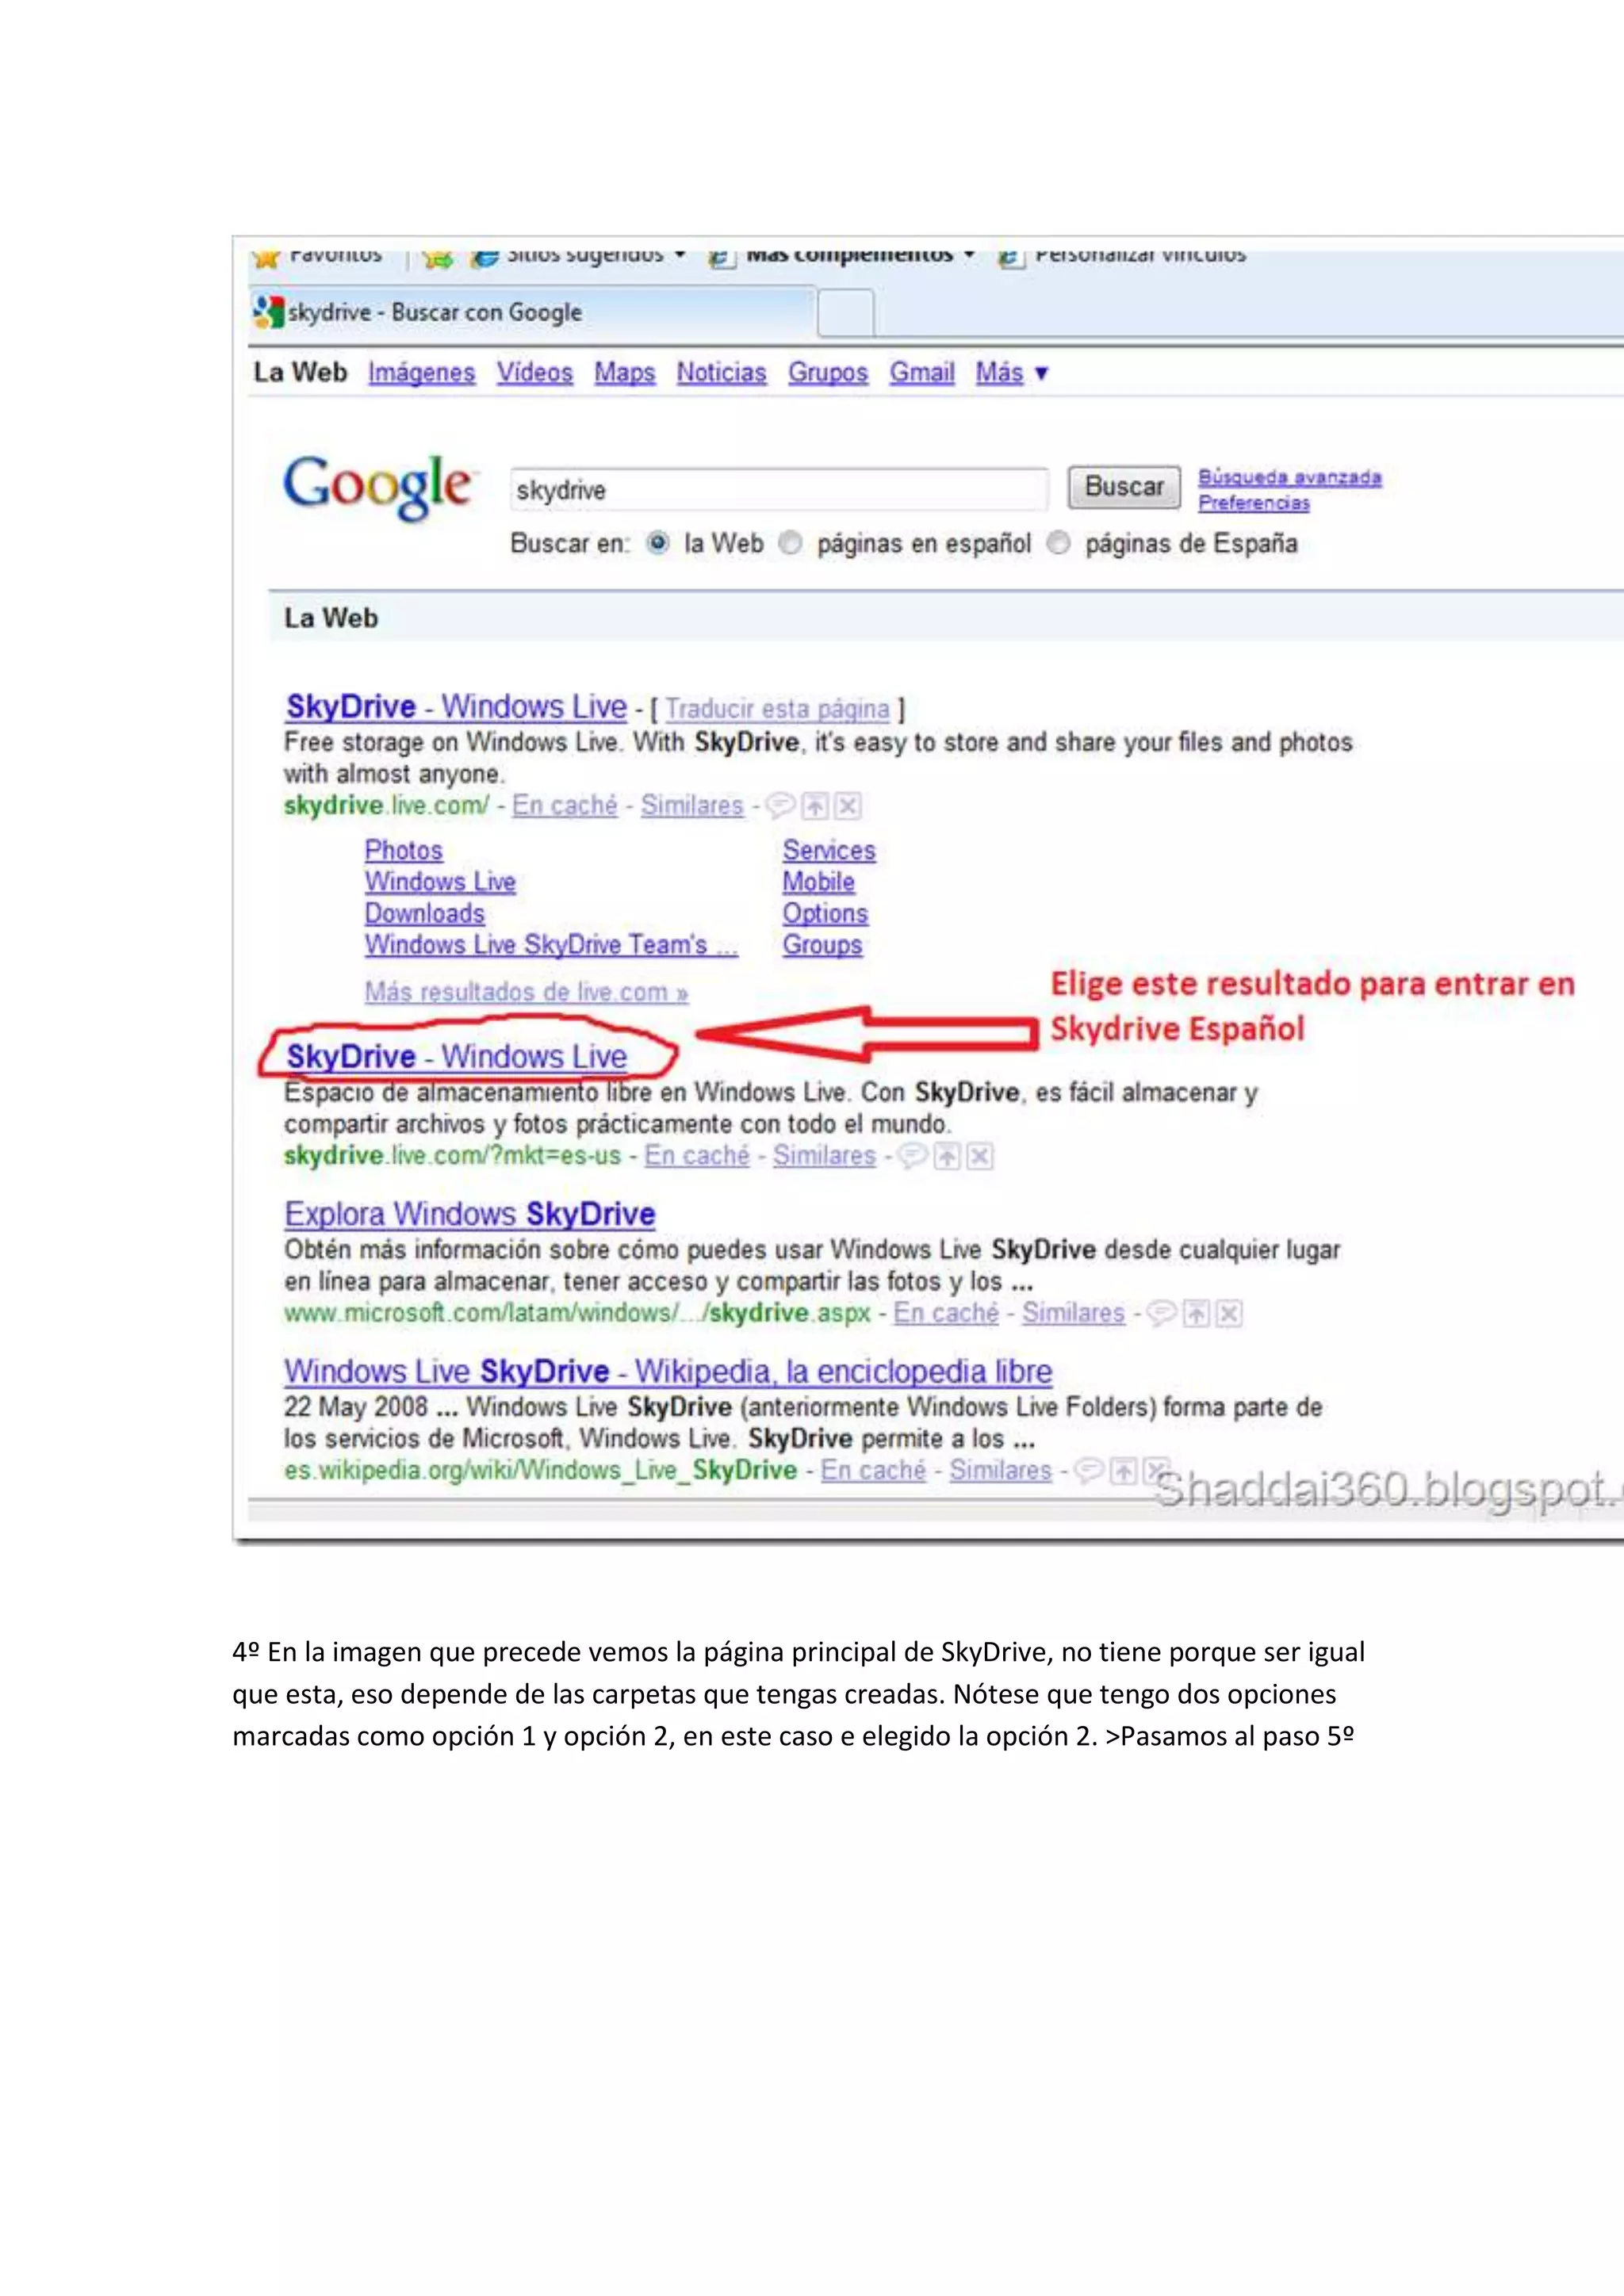1624x2296 pixels.
Task: Open the Services sitelink
Action: (x=829, y=851)
